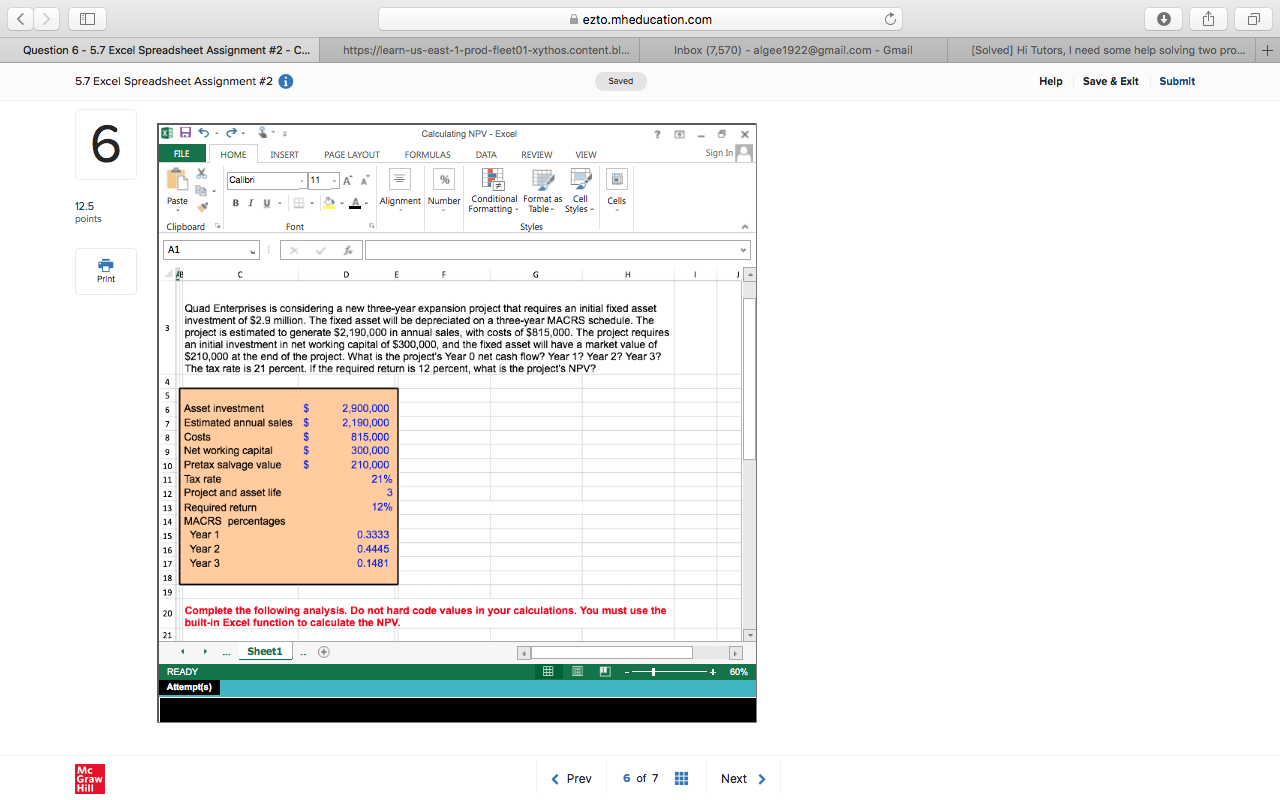Add a new sheet with the plus icon

click(x=323, y=652)
